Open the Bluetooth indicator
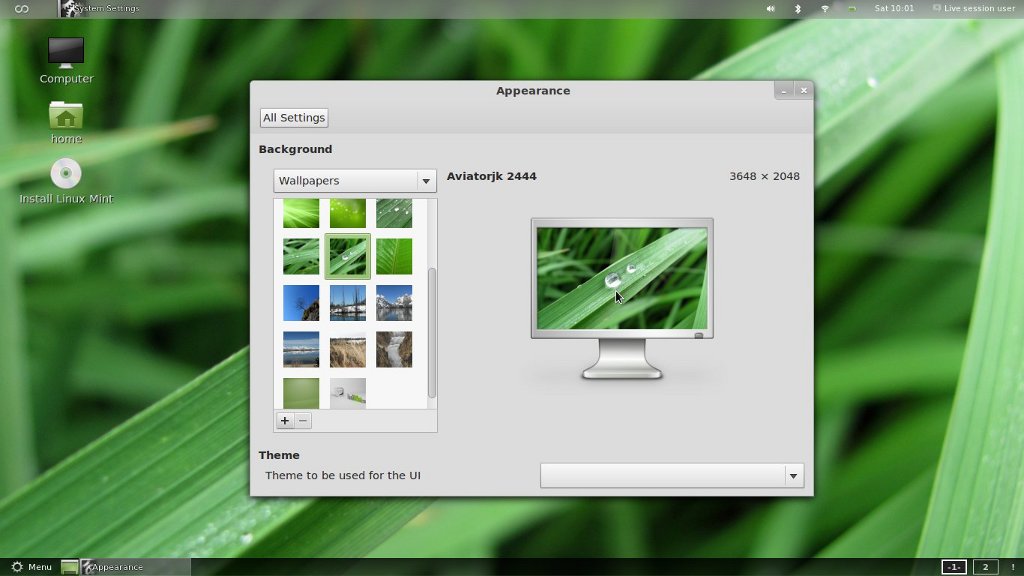Screen dimensions: 1024x576 [797, 8]
